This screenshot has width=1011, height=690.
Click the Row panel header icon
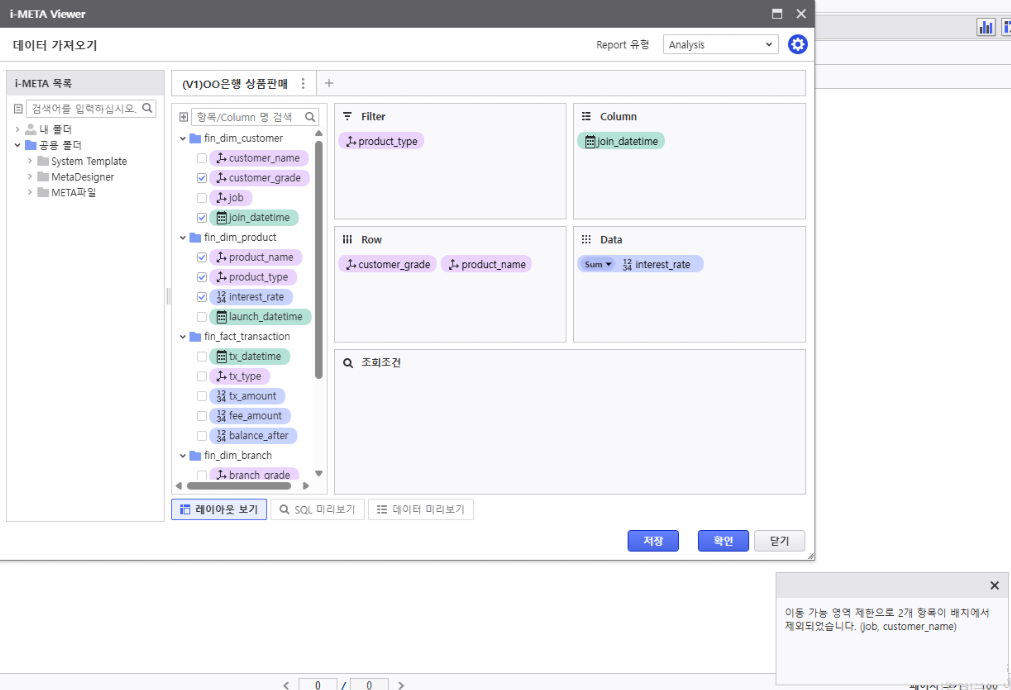point(348,239)
